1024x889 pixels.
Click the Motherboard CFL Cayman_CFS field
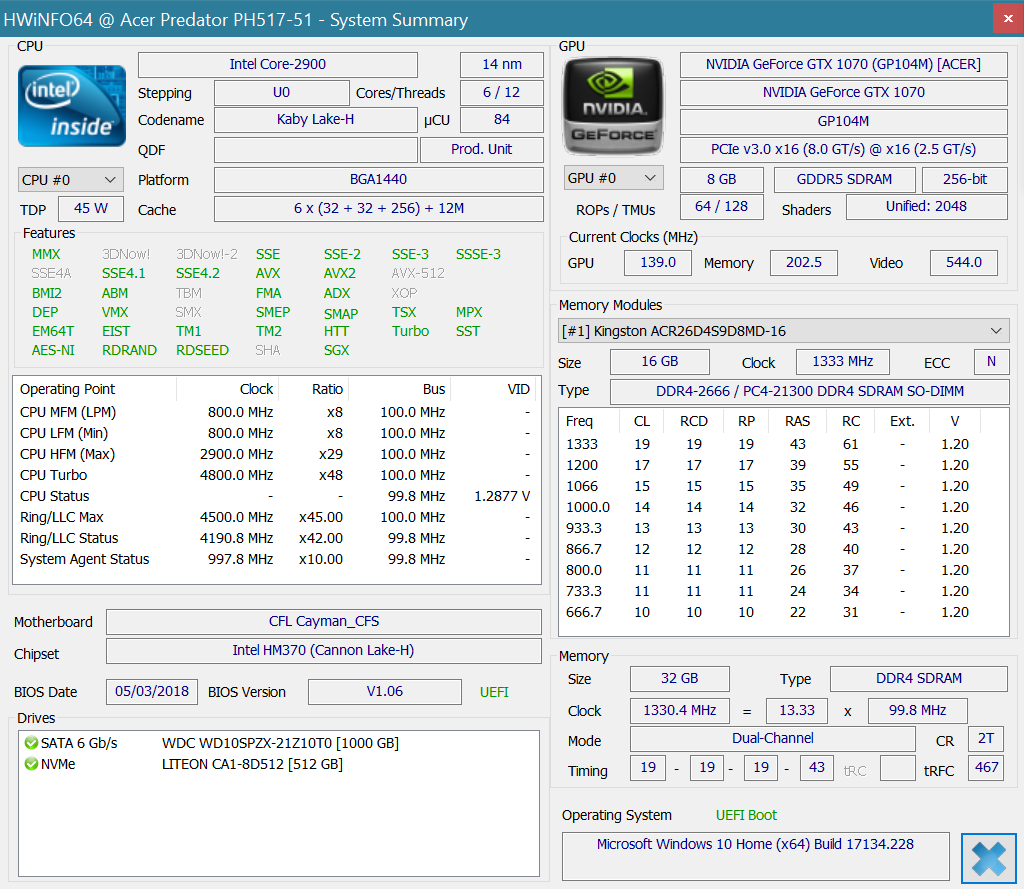coord(324,622)
